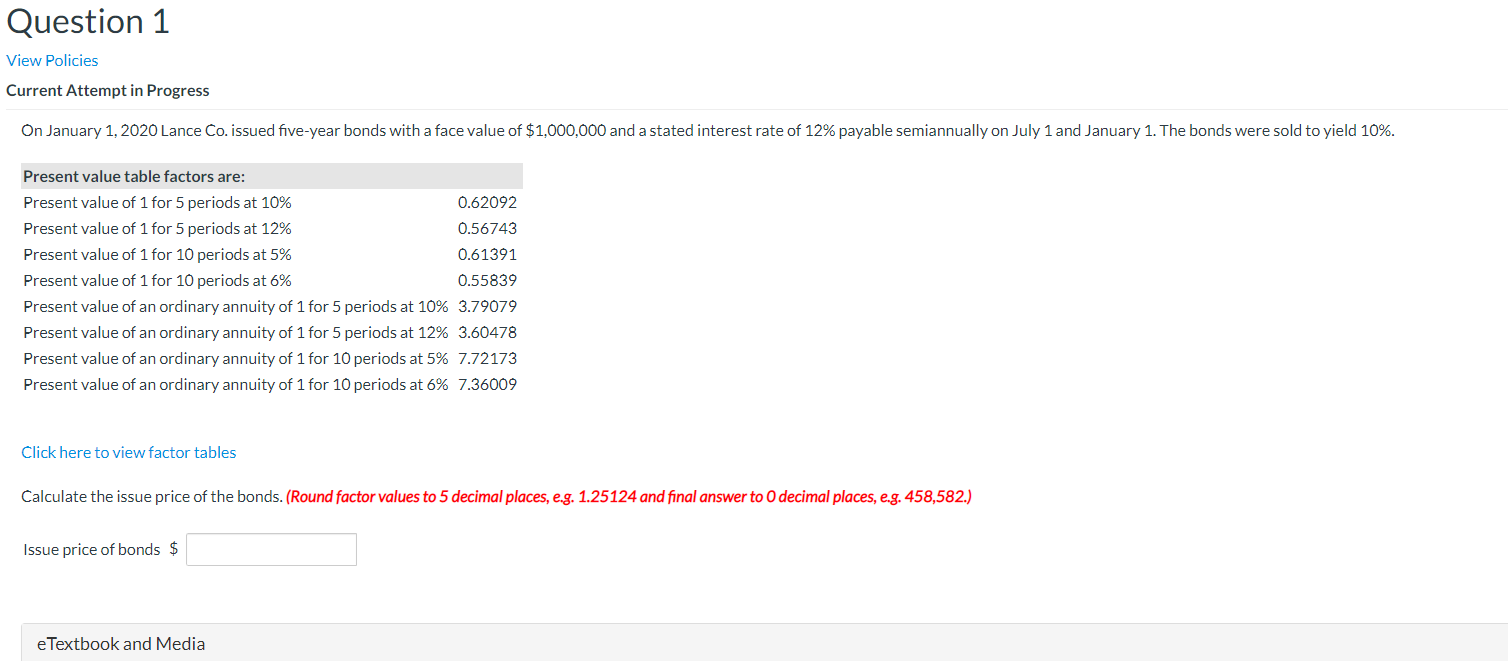This screenshot has height=661, width=1508.
Task: Click here to view factor tables
Action: pyautogui.click(x=128, y=452)
